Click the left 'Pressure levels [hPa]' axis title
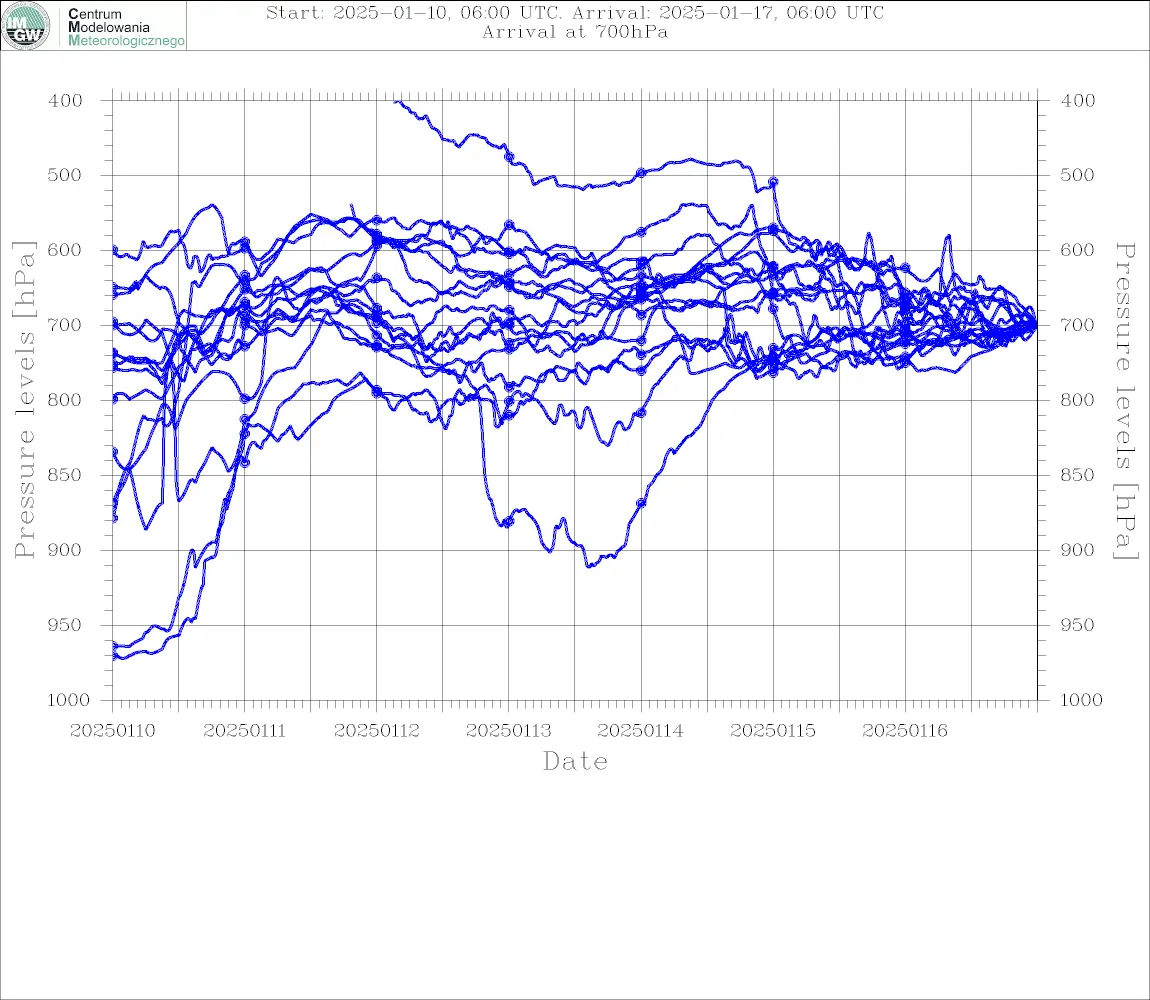 click(24, 399)
